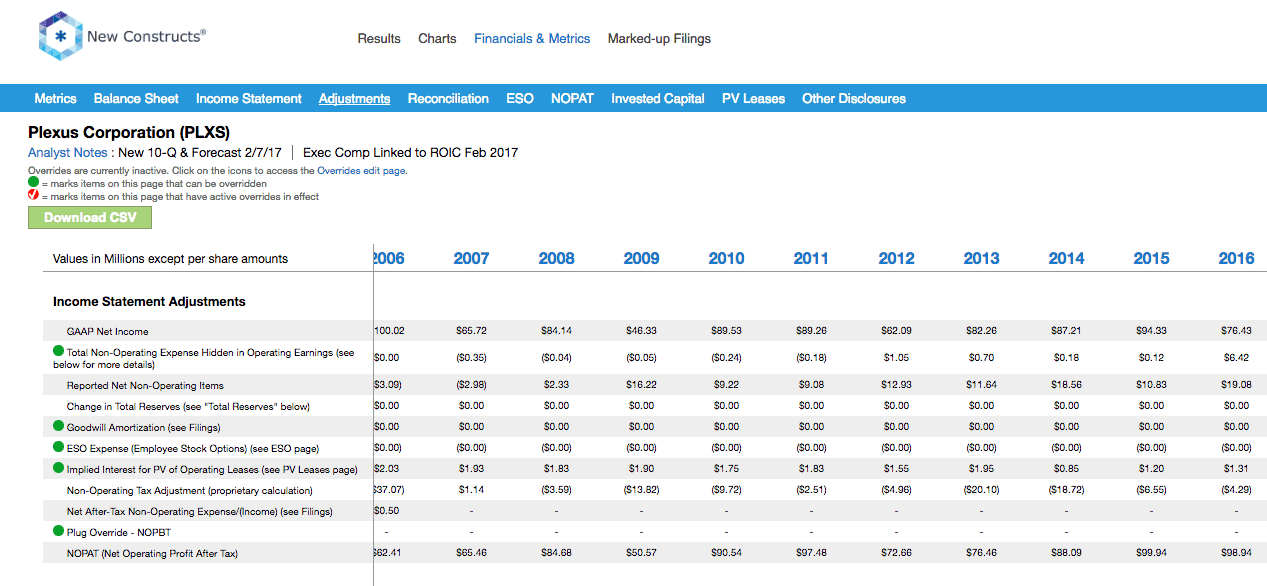1267x586 pixels.
Task: Click override dot for ESO Expense
Action: click(59, 447)
